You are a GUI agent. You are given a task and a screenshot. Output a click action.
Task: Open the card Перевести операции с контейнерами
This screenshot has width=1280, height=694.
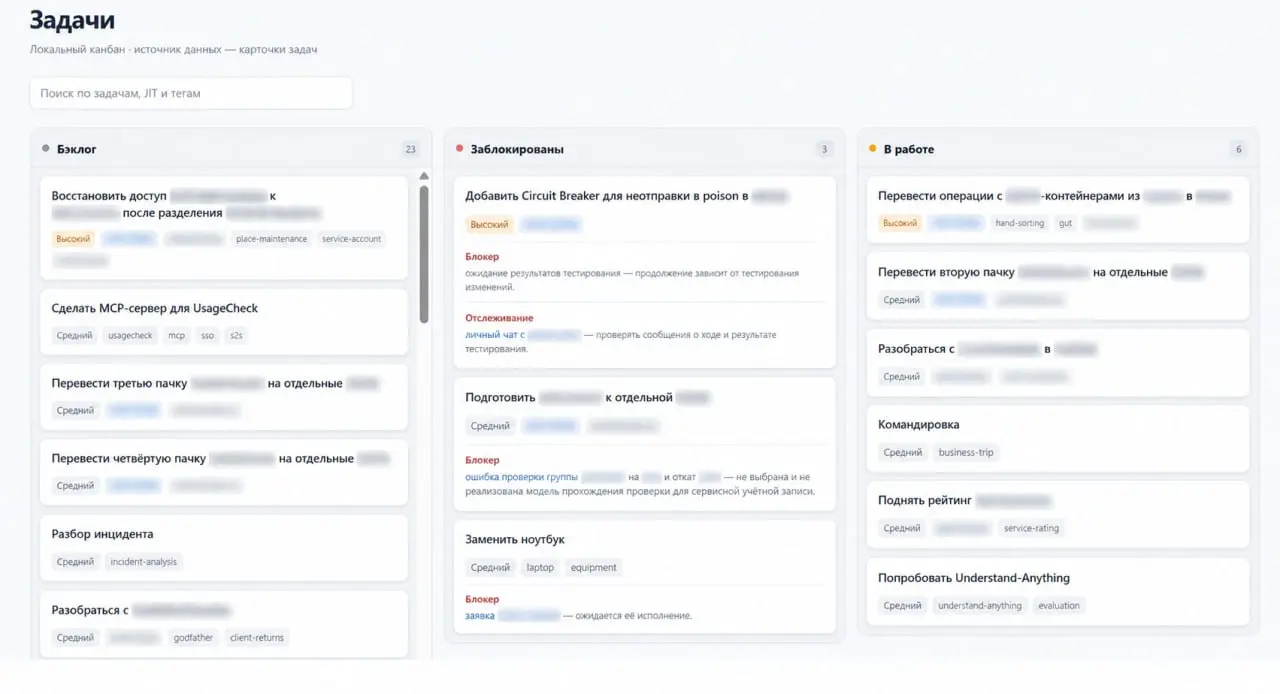[1058, 209]
